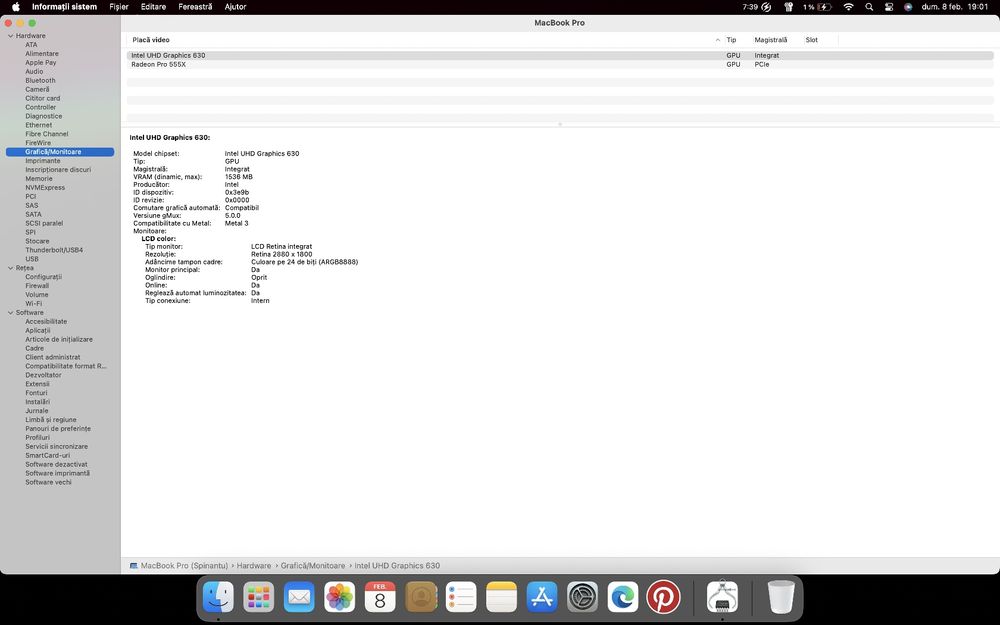This screenshot has height=625, width=1000.
Task: Open the Contacts app in Dock
Action: (x=421, y=598)
